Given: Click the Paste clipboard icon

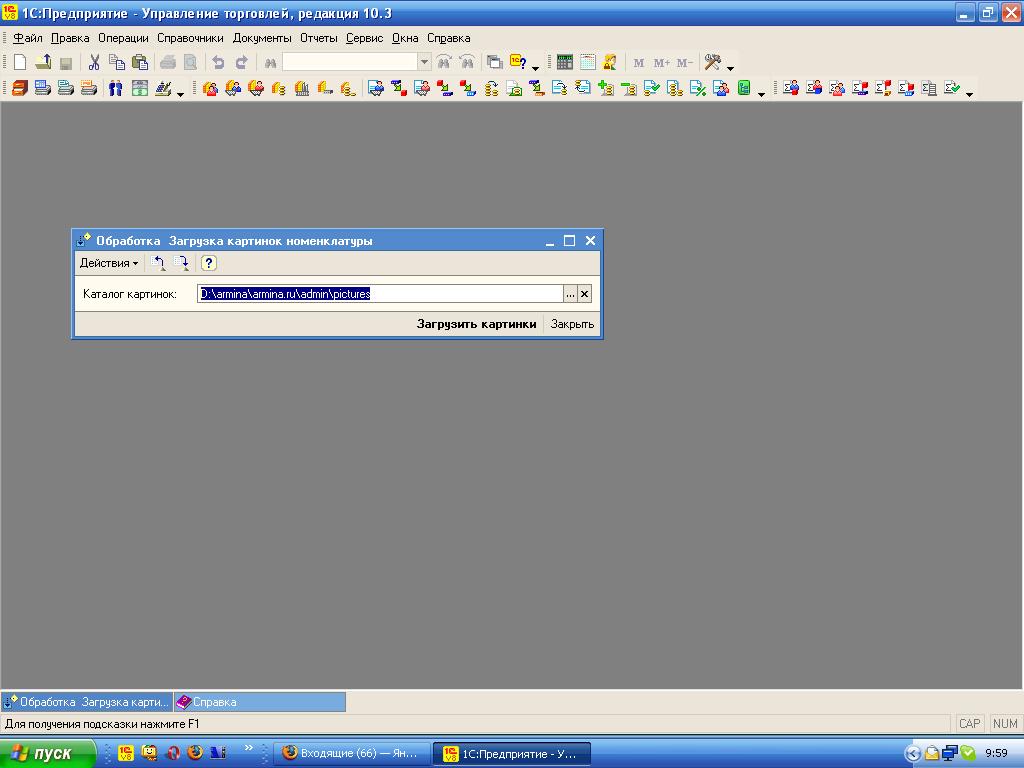Looking at the screenshot, I should tap(140, 63).
